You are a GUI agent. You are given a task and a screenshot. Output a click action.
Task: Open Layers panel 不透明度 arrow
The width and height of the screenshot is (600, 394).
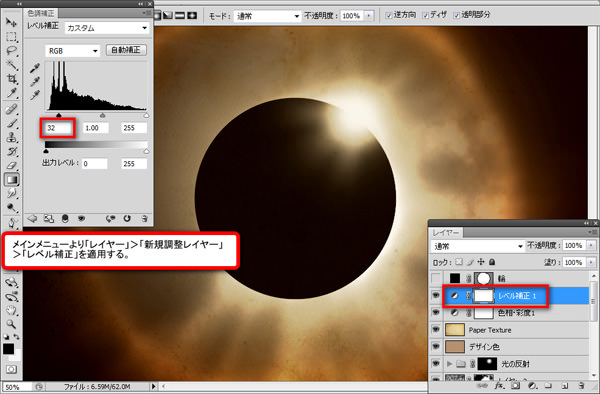pyautogui.click(x=592, y=245)
